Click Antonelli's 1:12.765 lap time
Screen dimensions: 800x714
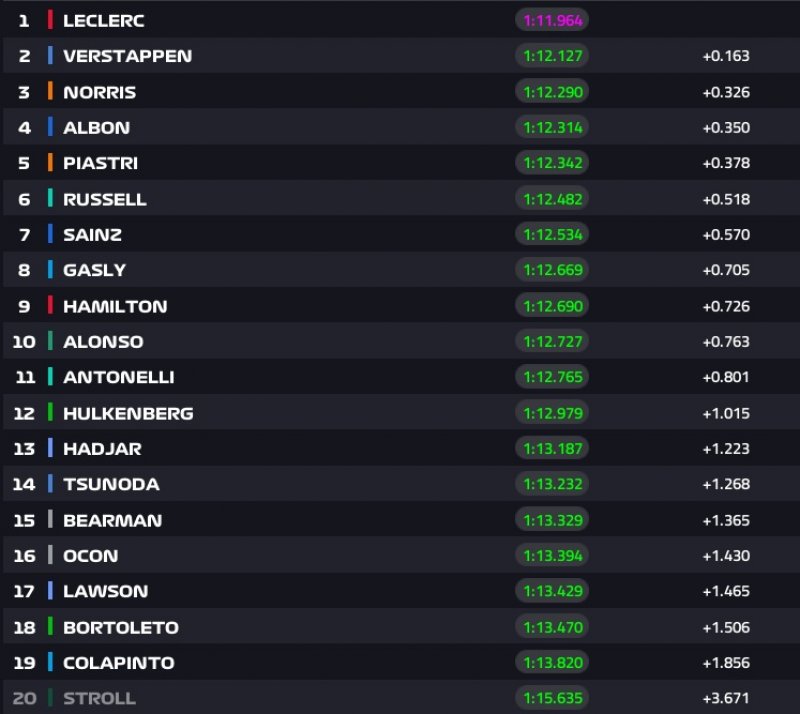tap(552, 377)
